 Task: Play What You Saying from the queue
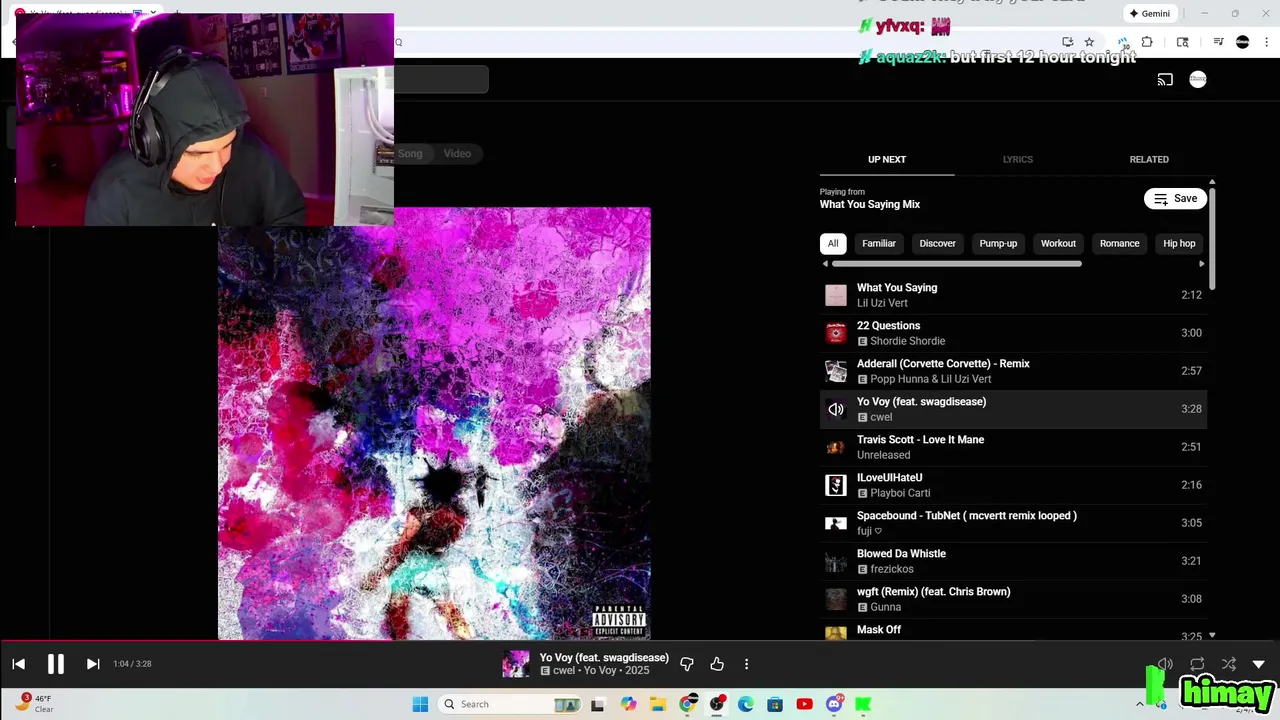pos(1013,295)
